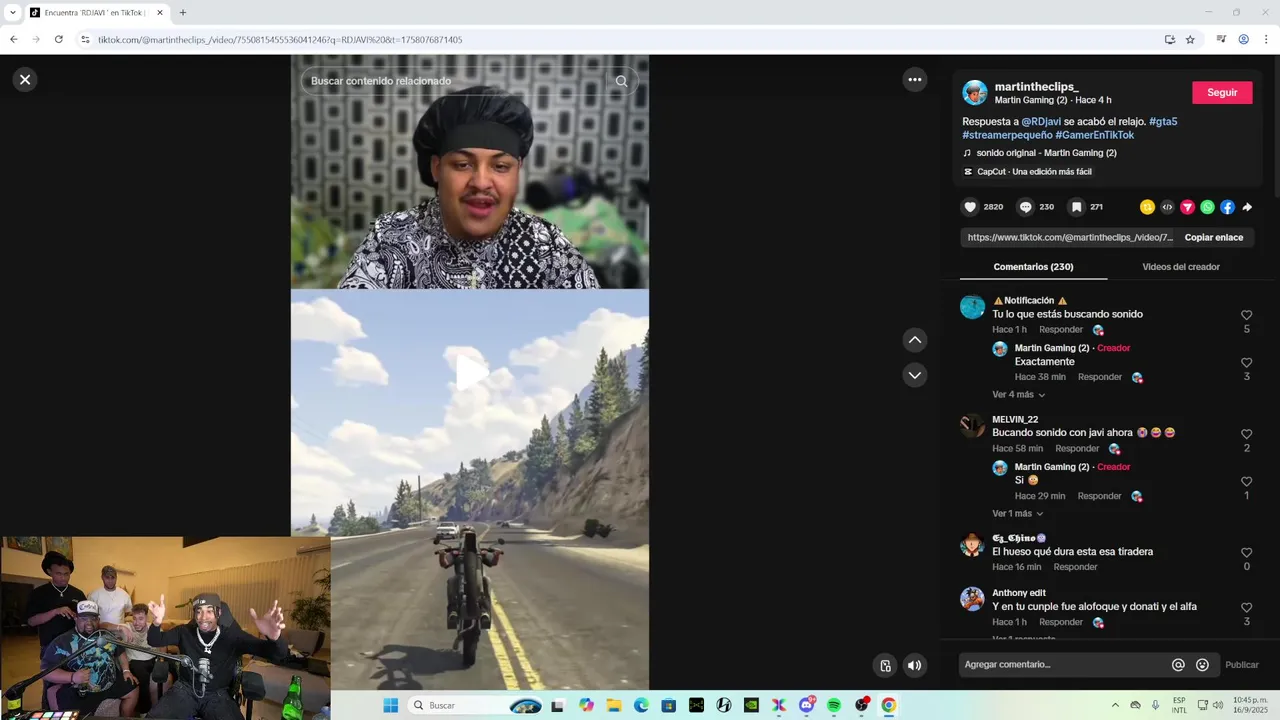Open Chrome's tab search dropdown arrow
The image size is (1280, 720).
(x=12, y=13)
